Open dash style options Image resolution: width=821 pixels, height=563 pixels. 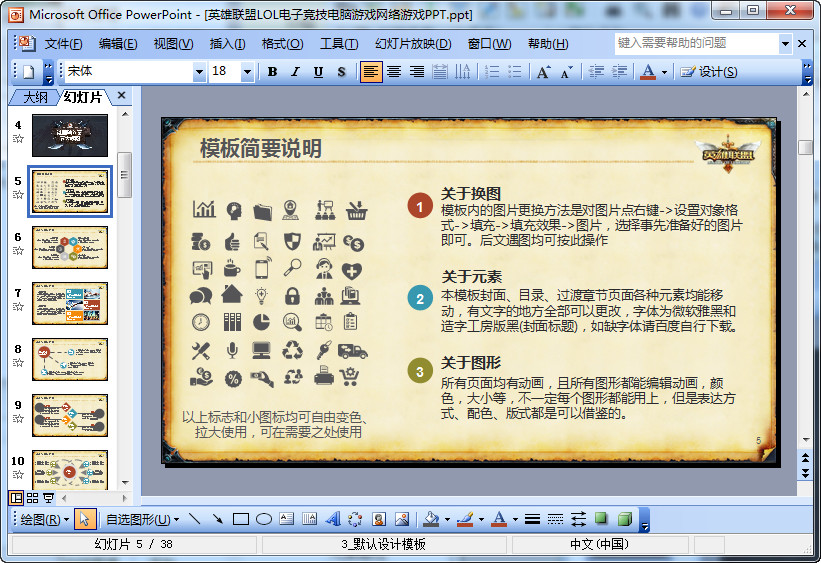point(556,520)
